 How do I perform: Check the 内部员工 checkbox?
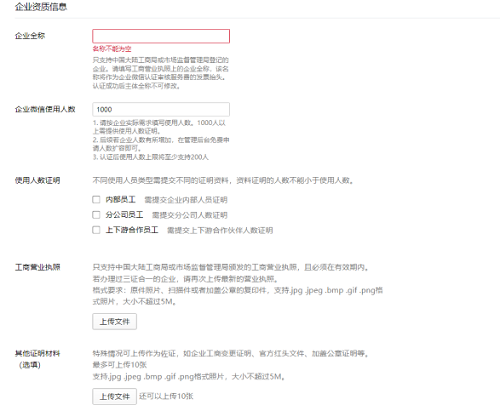tap(96, 200)
